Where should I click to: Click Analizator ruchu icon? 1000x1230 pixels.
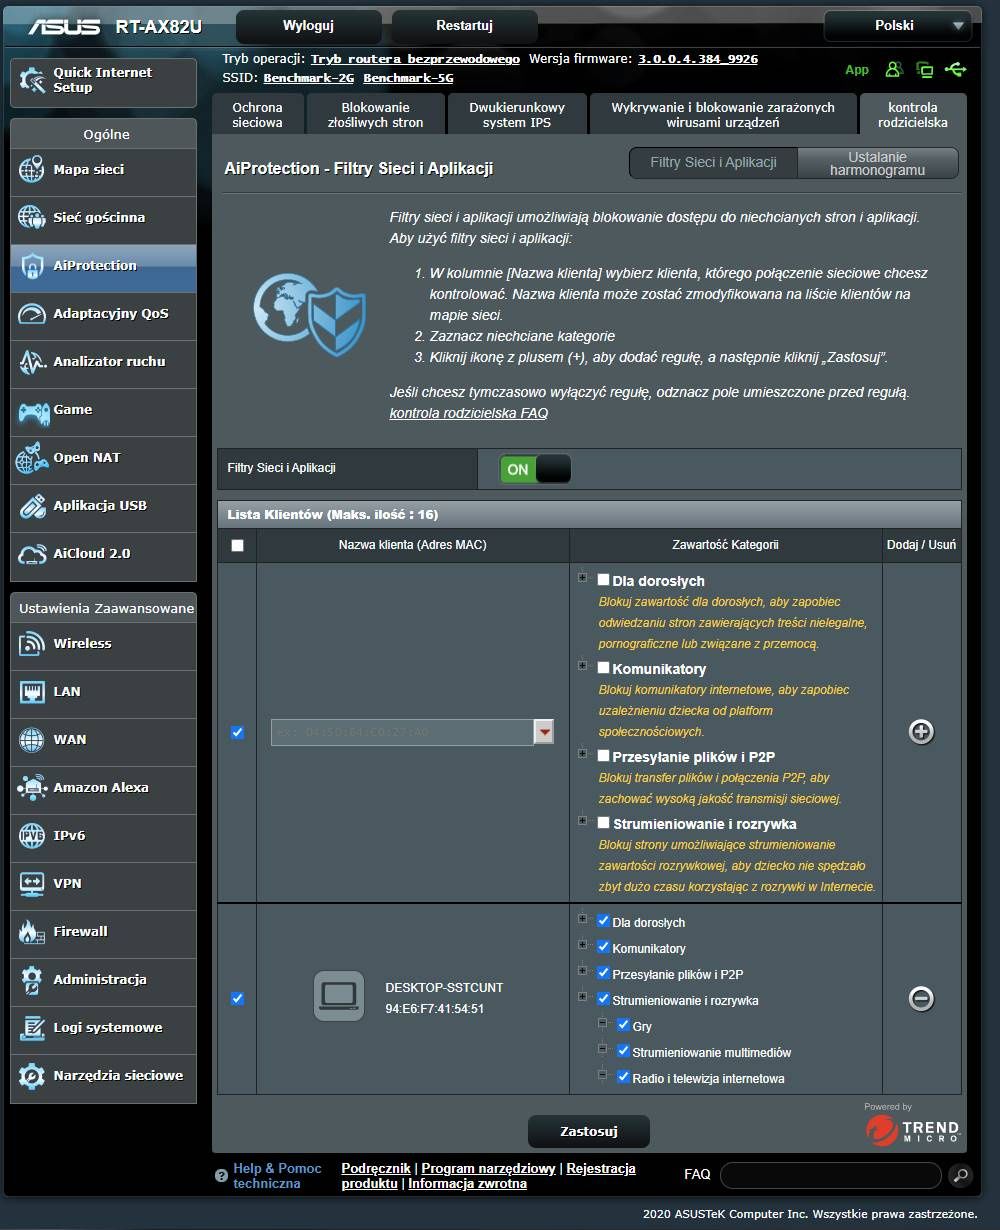[x=32, y=362]
